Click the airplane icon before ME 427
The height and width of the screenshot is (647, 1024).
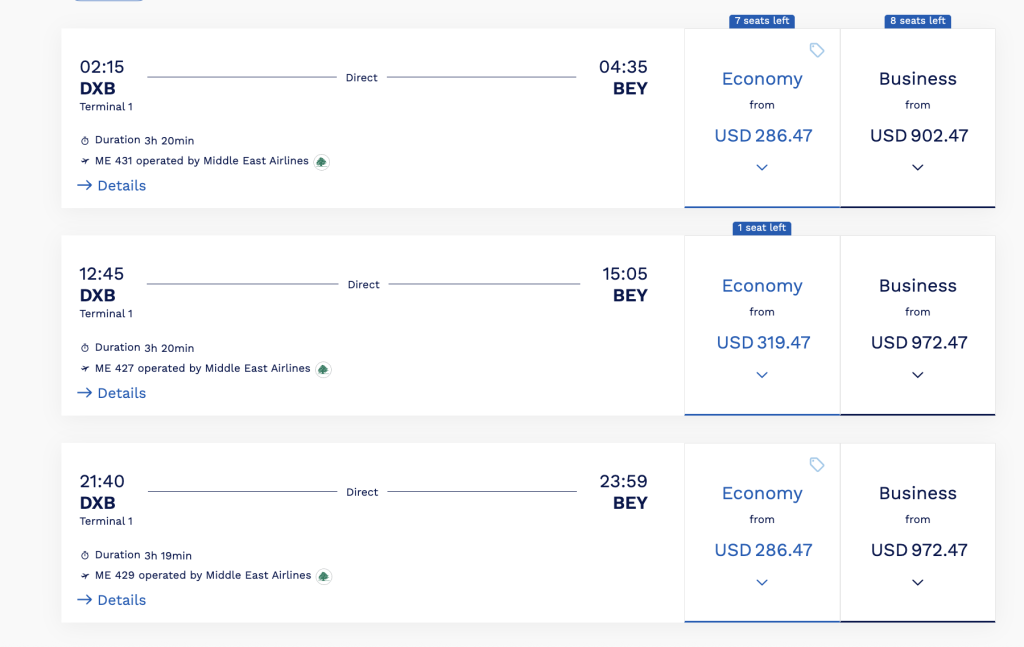tap(85, 368)
